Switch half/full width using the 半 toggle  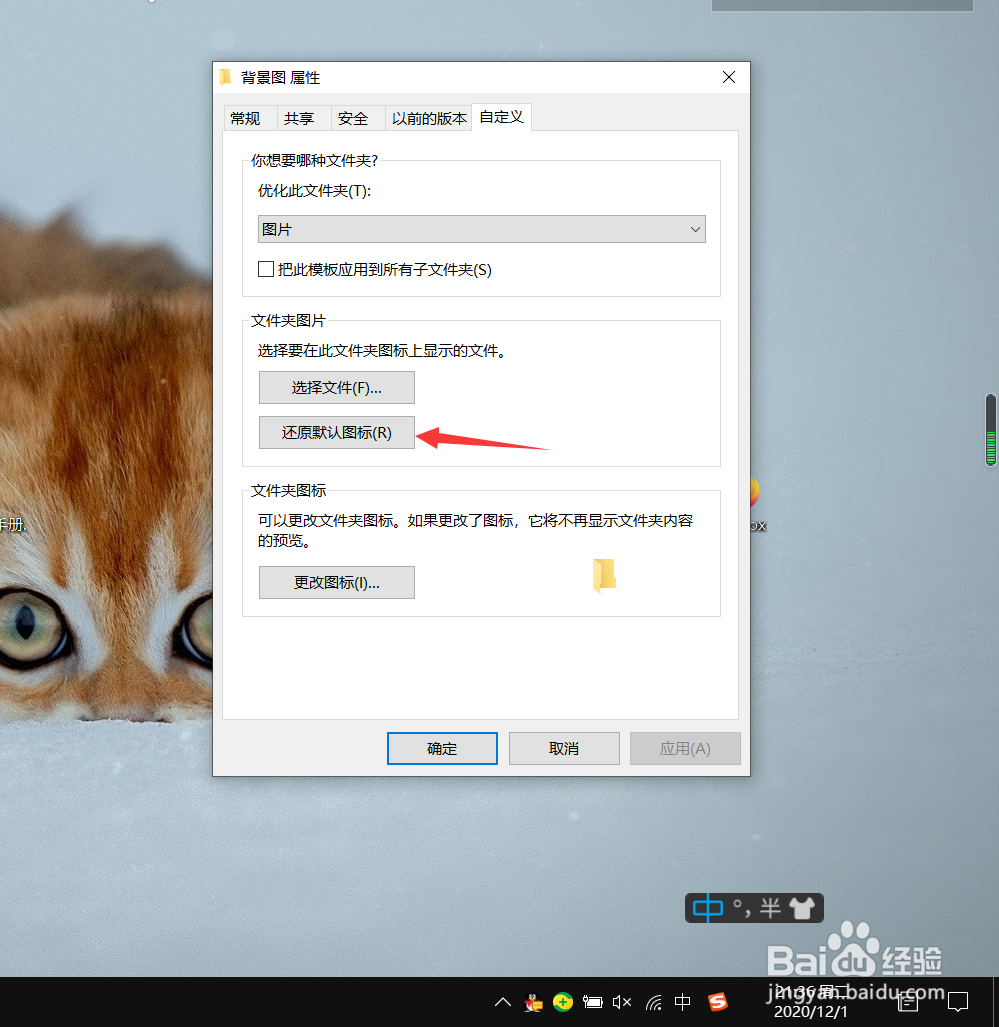point(768,907)
